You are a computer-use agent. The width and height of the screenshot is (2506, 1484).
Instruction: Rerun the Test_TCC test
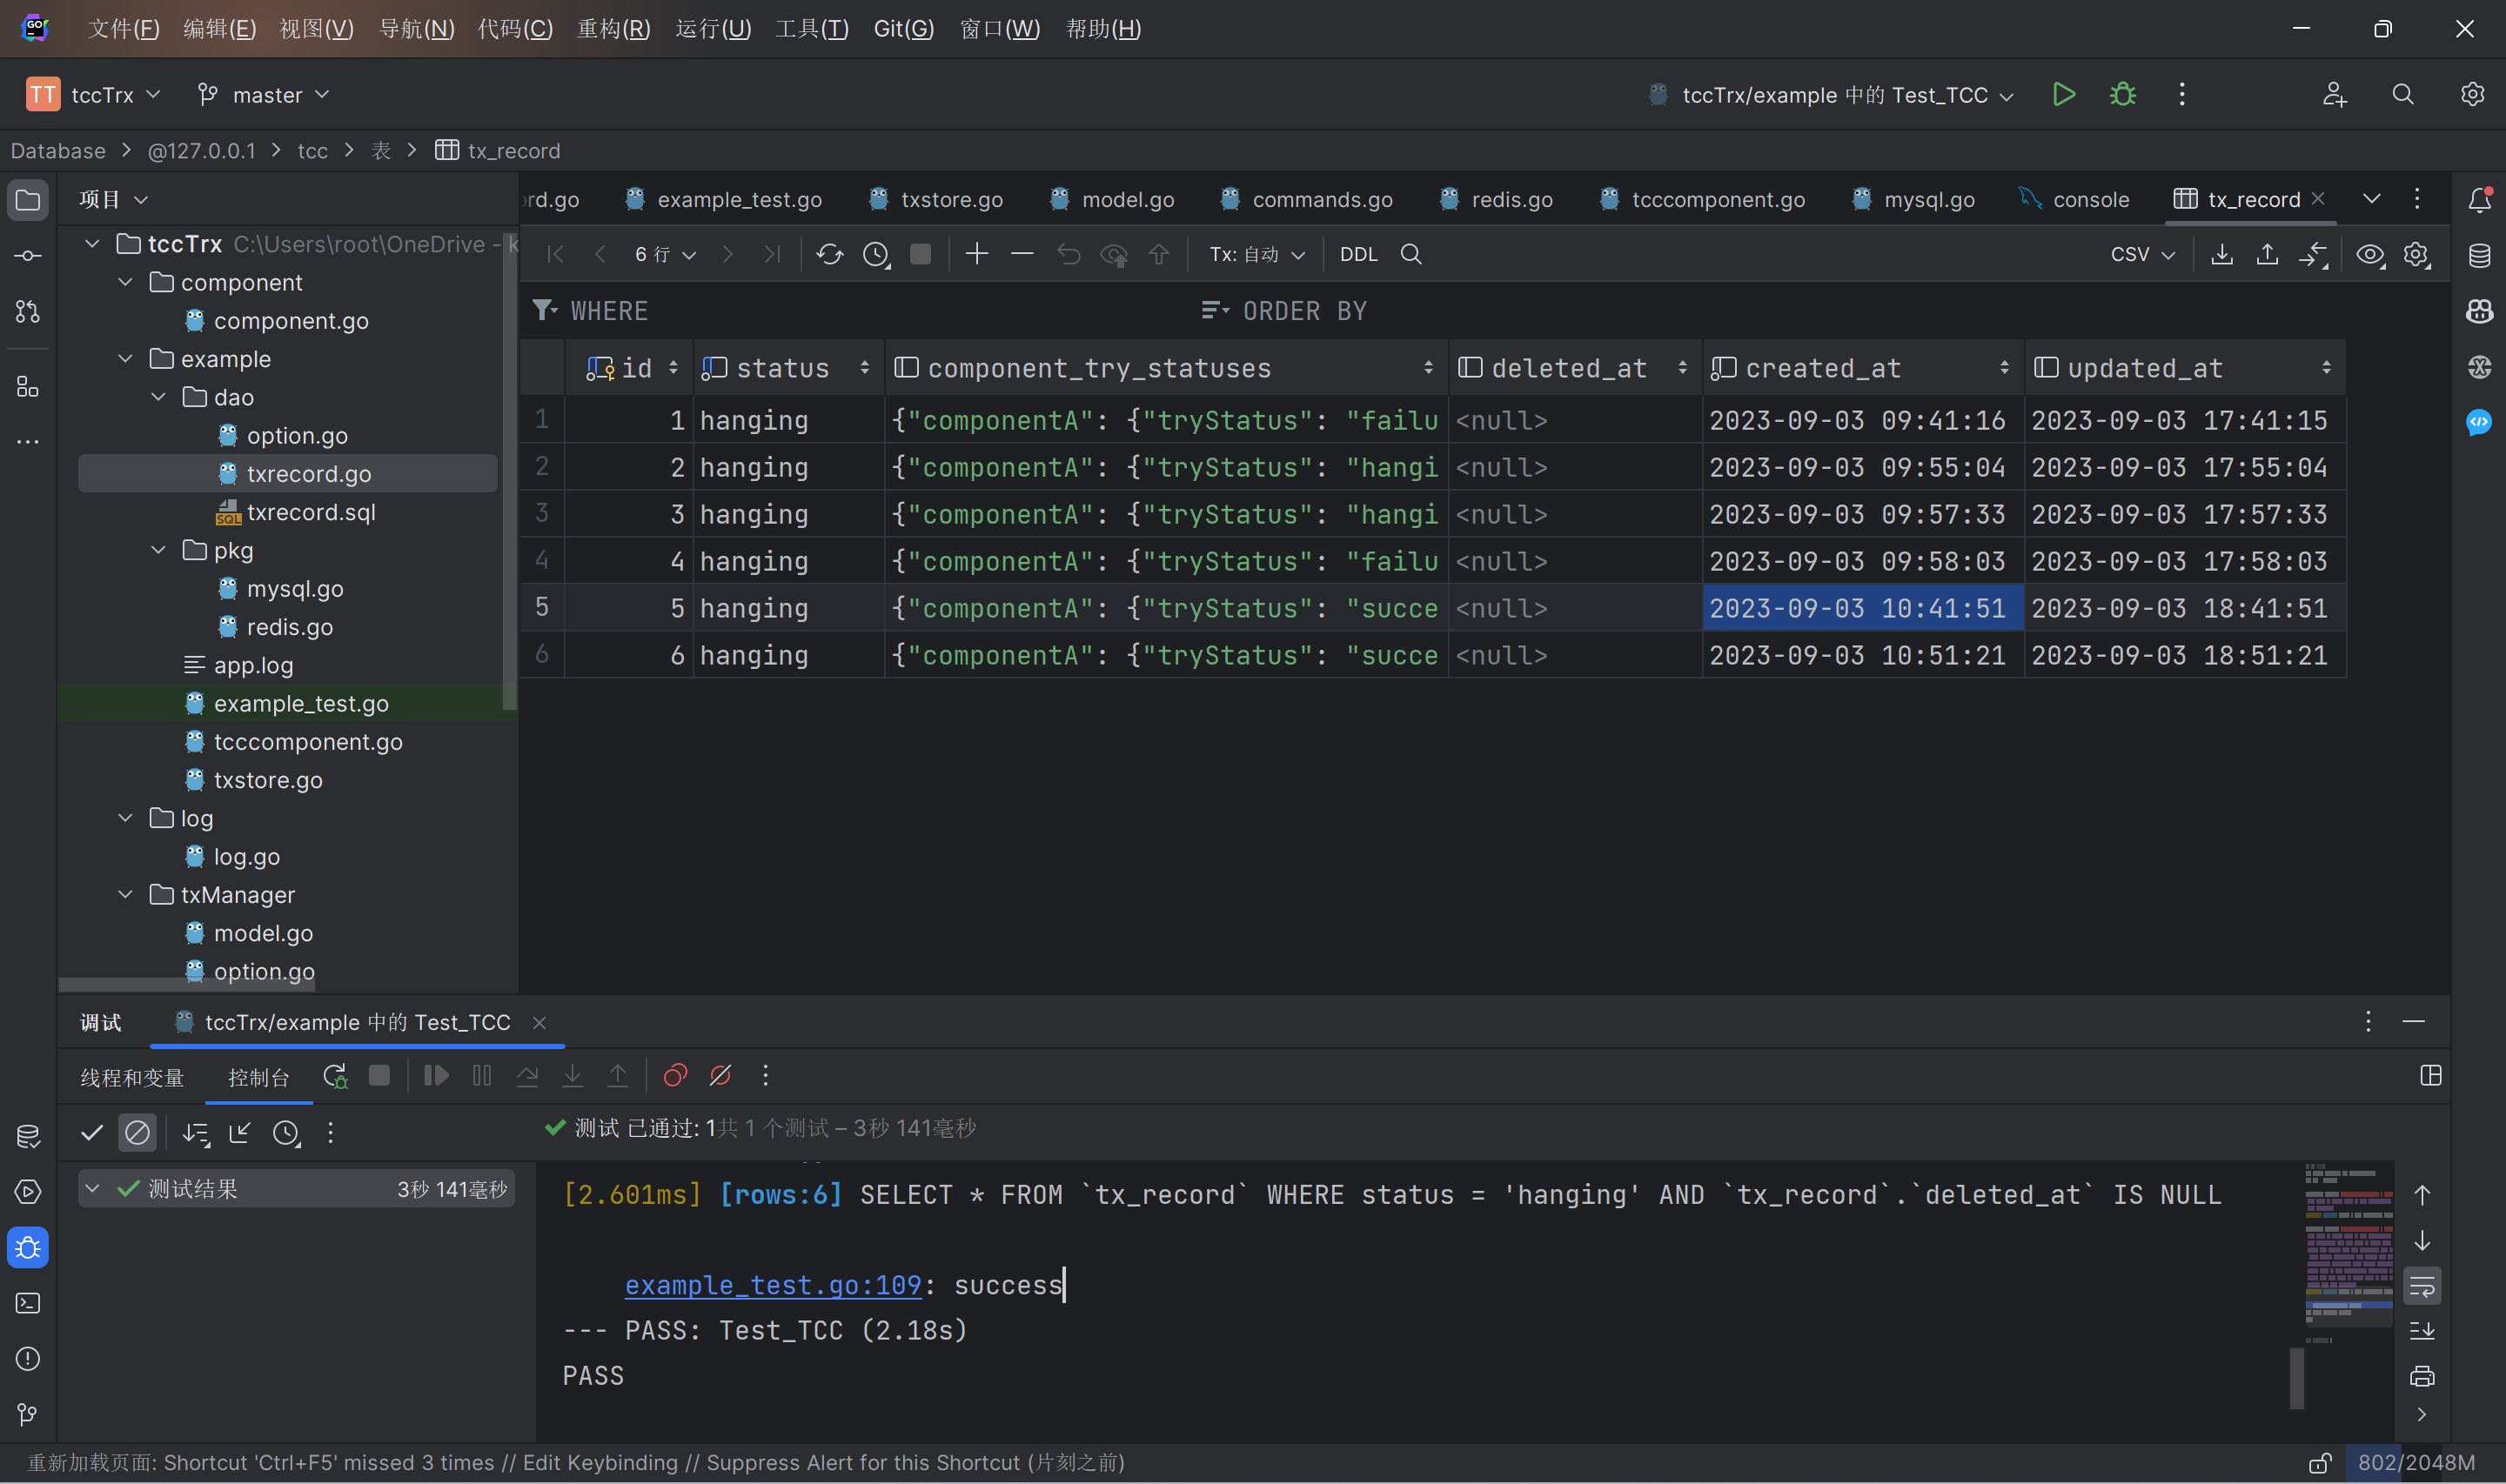coord(335,1075)
